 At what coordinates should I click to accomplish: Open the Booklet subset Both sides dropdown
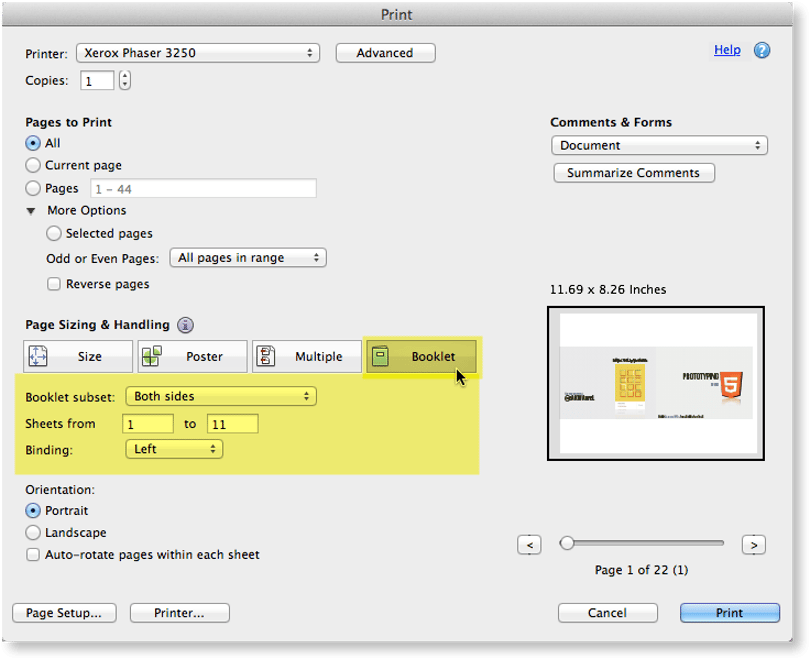click(x=221, y=396)
